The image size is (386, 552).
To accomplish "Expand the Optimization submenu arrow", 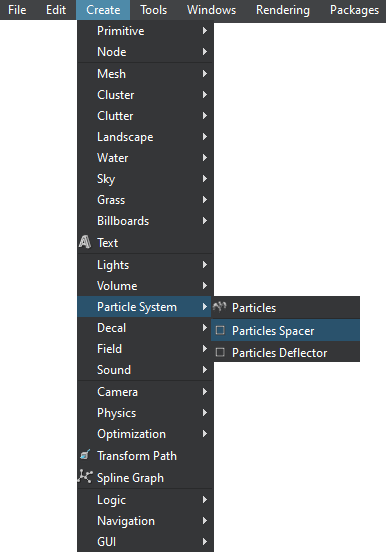I will pyautogui.click(x=205, y=434).
